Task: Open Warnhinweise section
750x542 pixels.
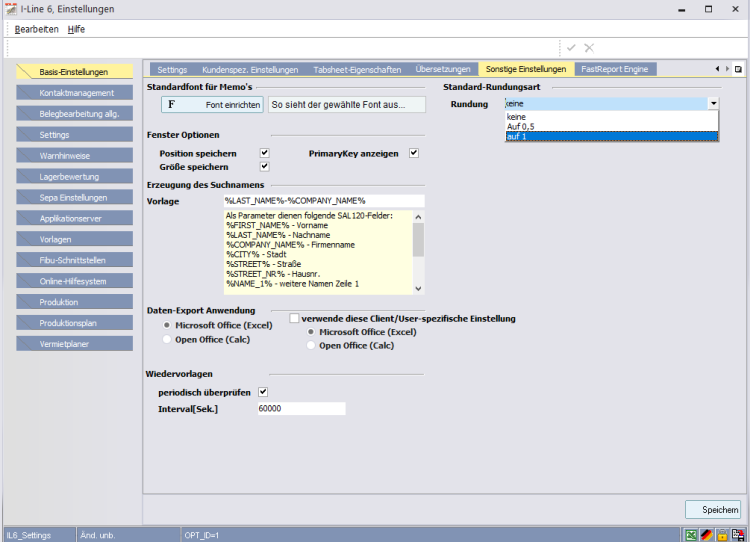Action: (x=74, y=155)
